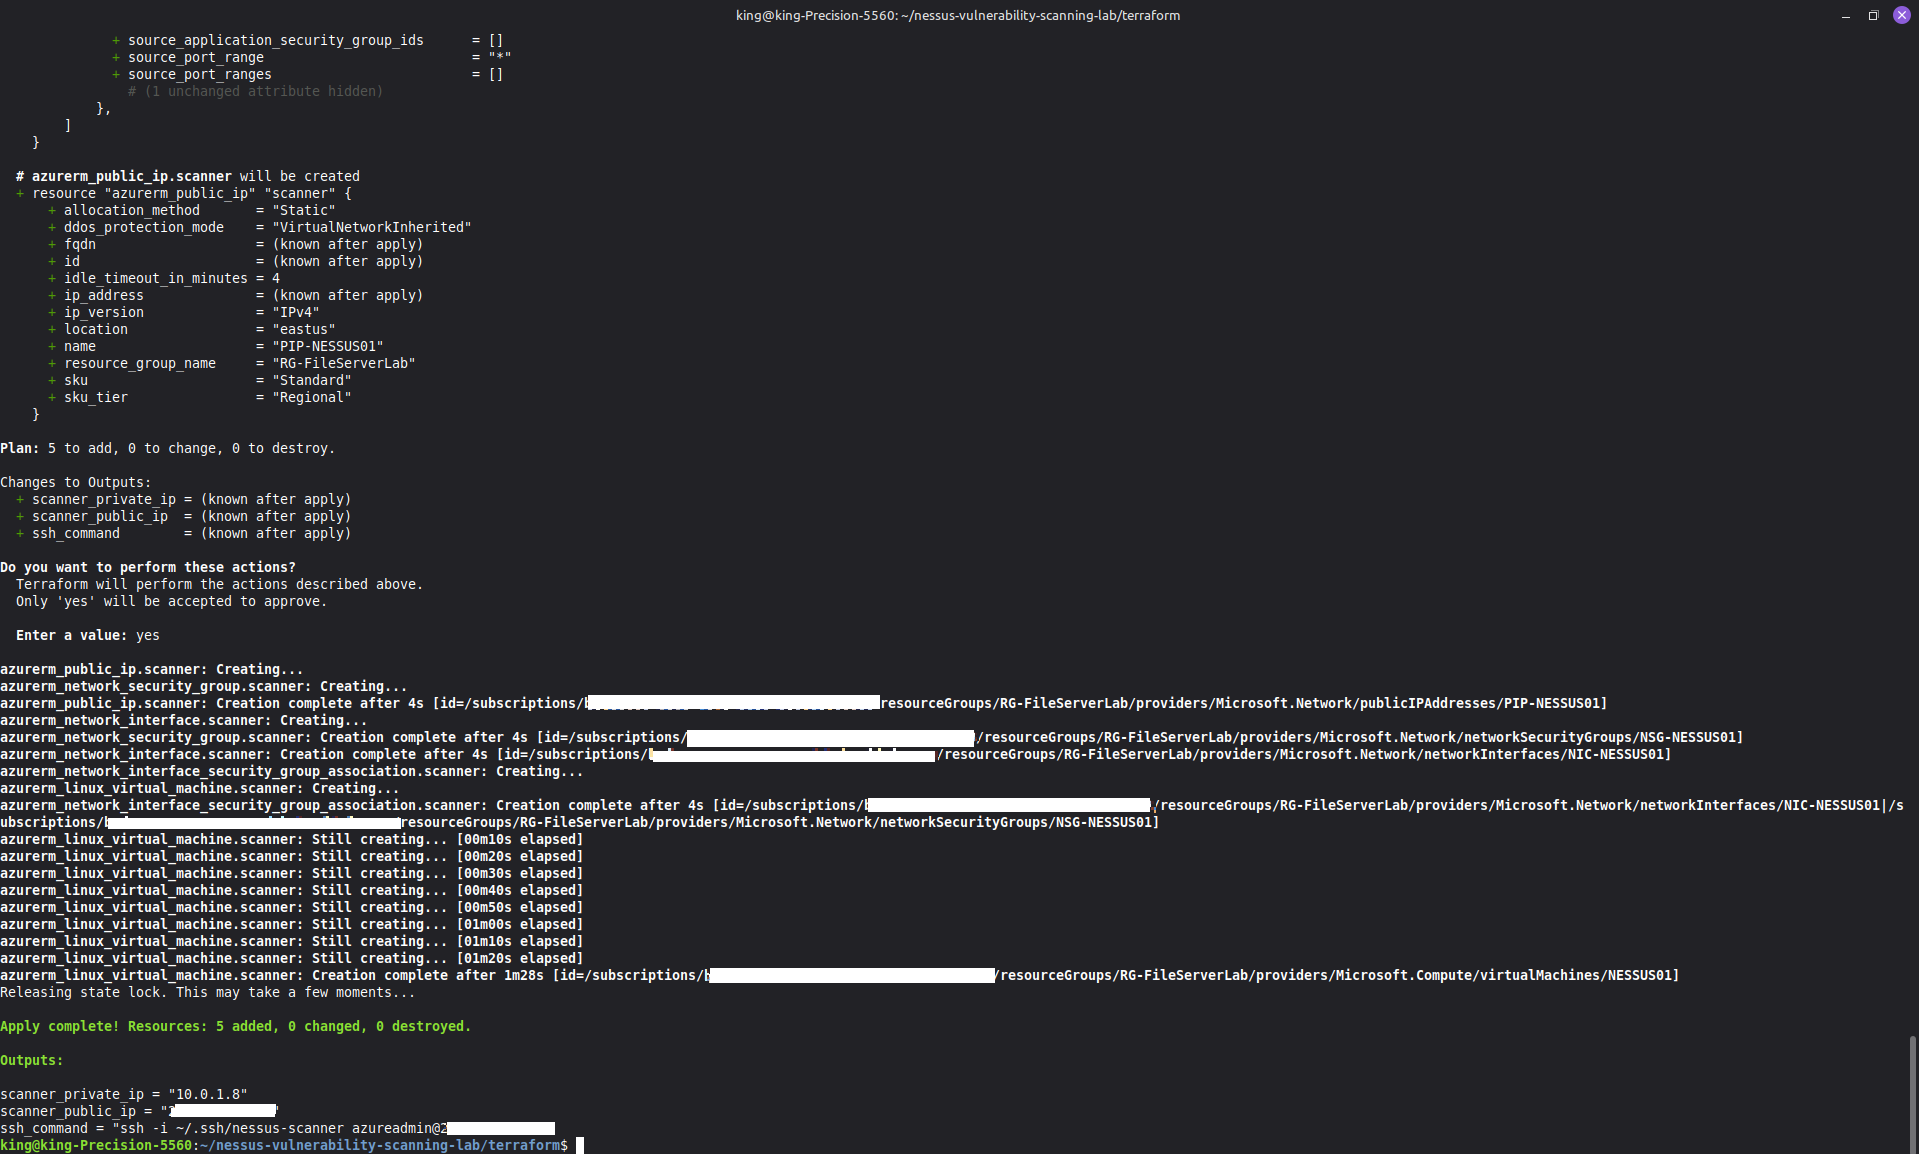Image resolution: width=1919 pixels, height=1154 pixels.
Task: Click the 'Outputs:' heading
Action: [31, 1060]
